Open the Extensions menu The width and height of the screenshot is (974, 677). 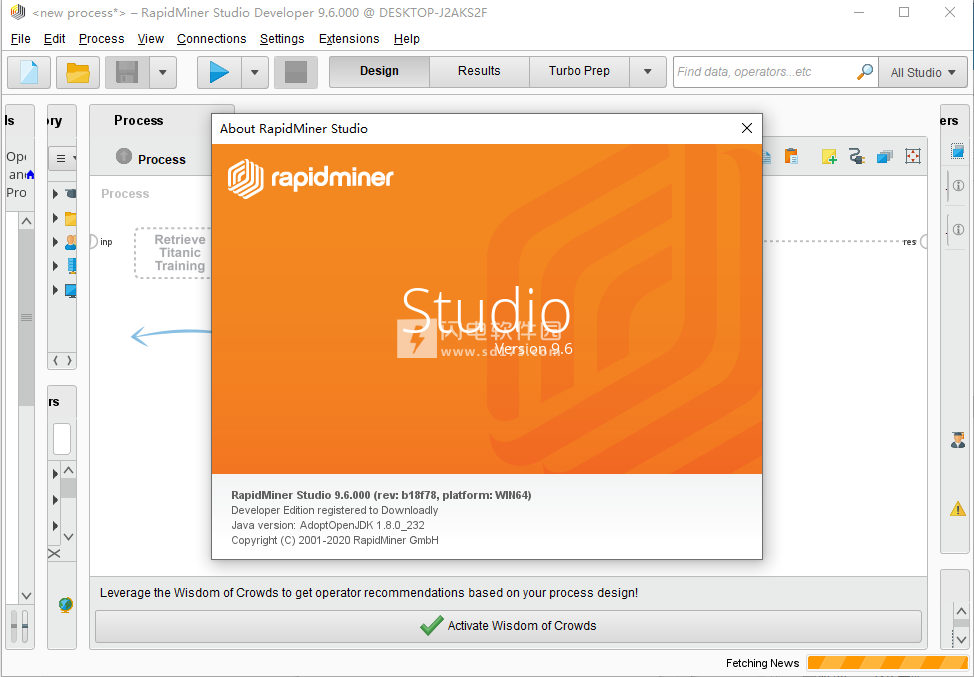(x=349, y=39)
